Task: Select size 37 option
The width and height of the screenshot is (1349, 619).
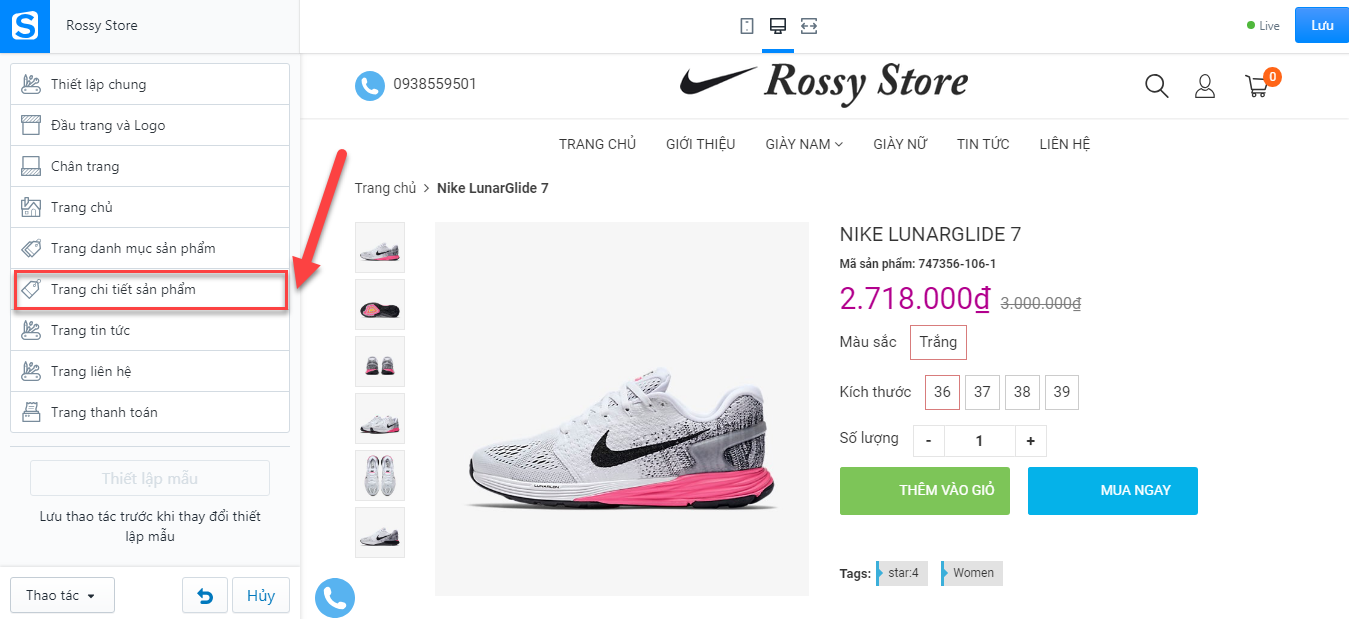Action: 982,392
